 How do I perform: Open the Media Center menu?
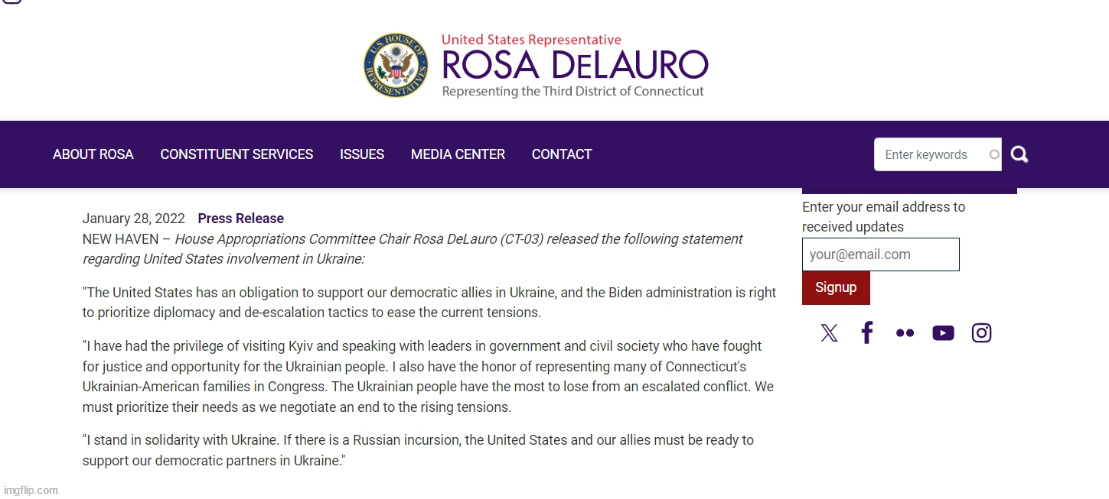[458, 154]
